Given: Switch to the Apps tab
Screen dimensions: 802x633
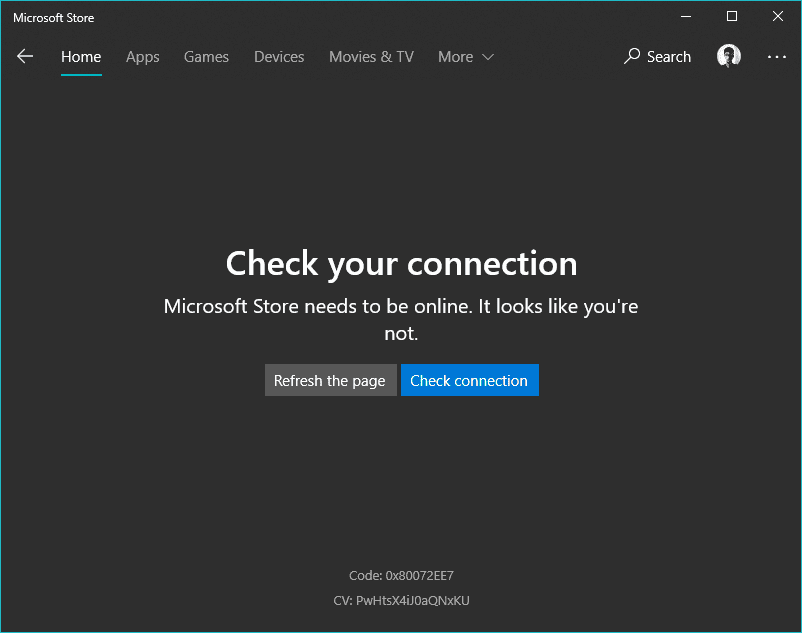Looking at the screenshot, I should pyautogui.click(x=143, y=57).
